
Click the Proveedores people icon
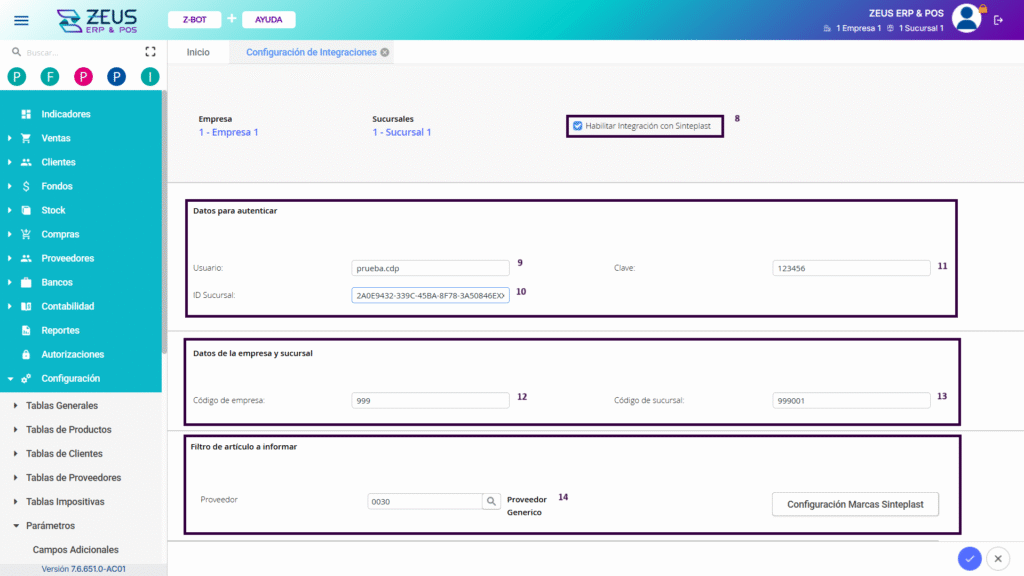tap(26, 258)
